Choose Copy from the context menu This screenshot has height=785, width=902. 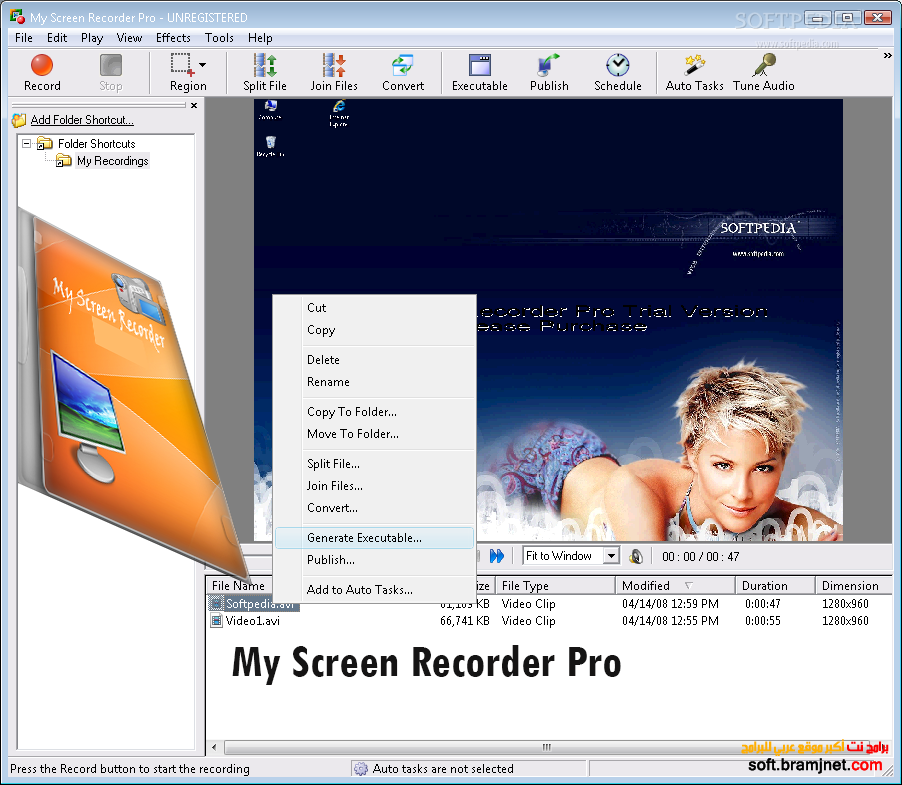coord(375,330)
